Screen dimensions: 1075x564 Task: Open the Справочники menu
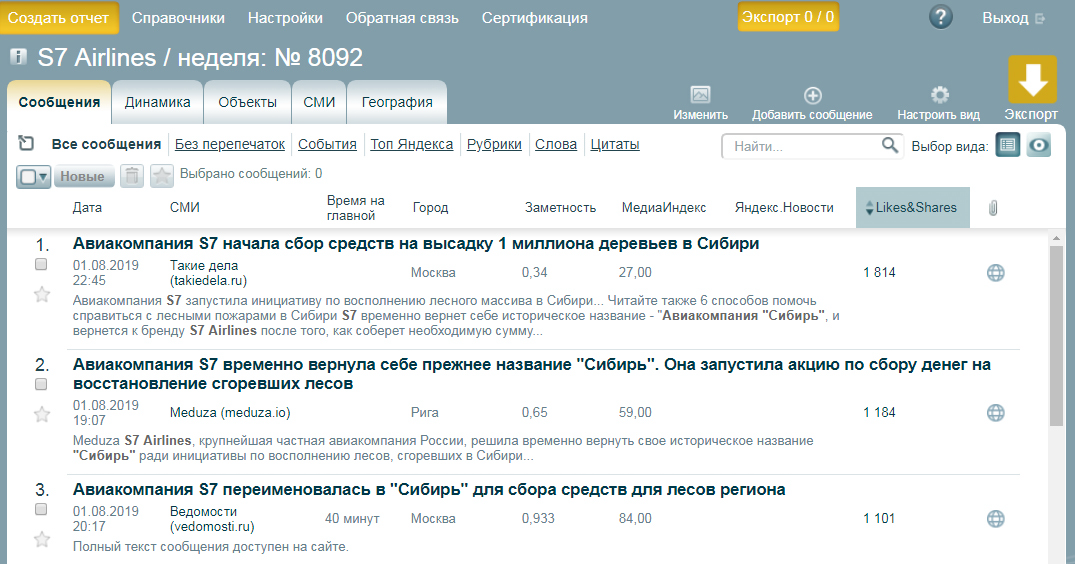[x=178, y=18]
